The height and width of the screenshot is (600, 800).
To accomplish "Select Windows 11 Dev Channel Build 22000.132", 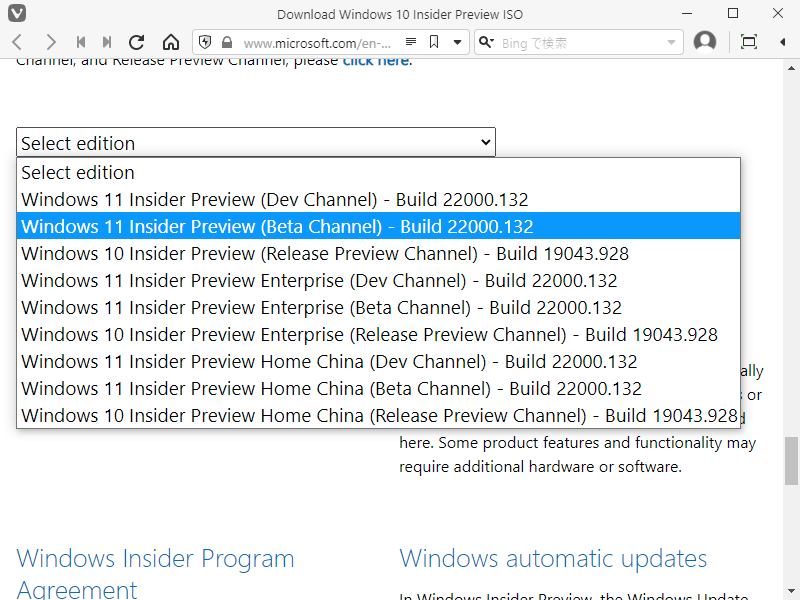I will tap(378, 199).
